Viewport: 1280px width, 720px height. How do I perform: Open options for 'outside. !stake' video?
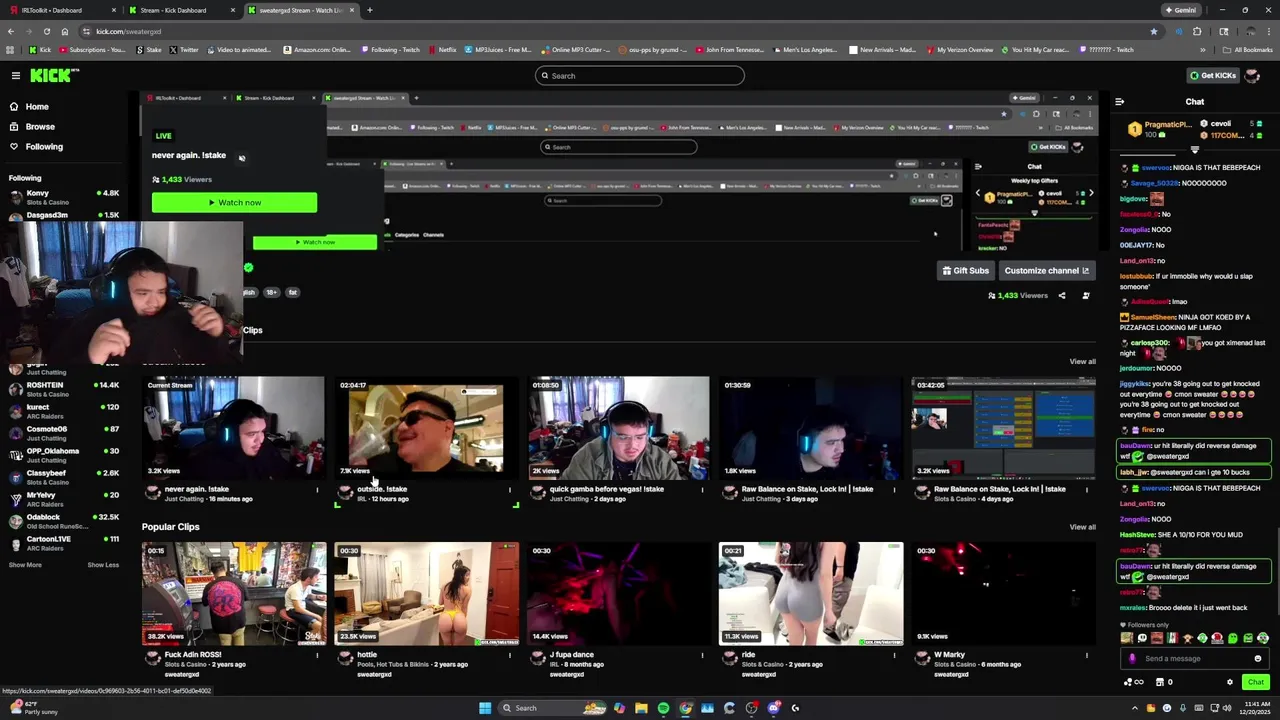(x=510, y=490)
